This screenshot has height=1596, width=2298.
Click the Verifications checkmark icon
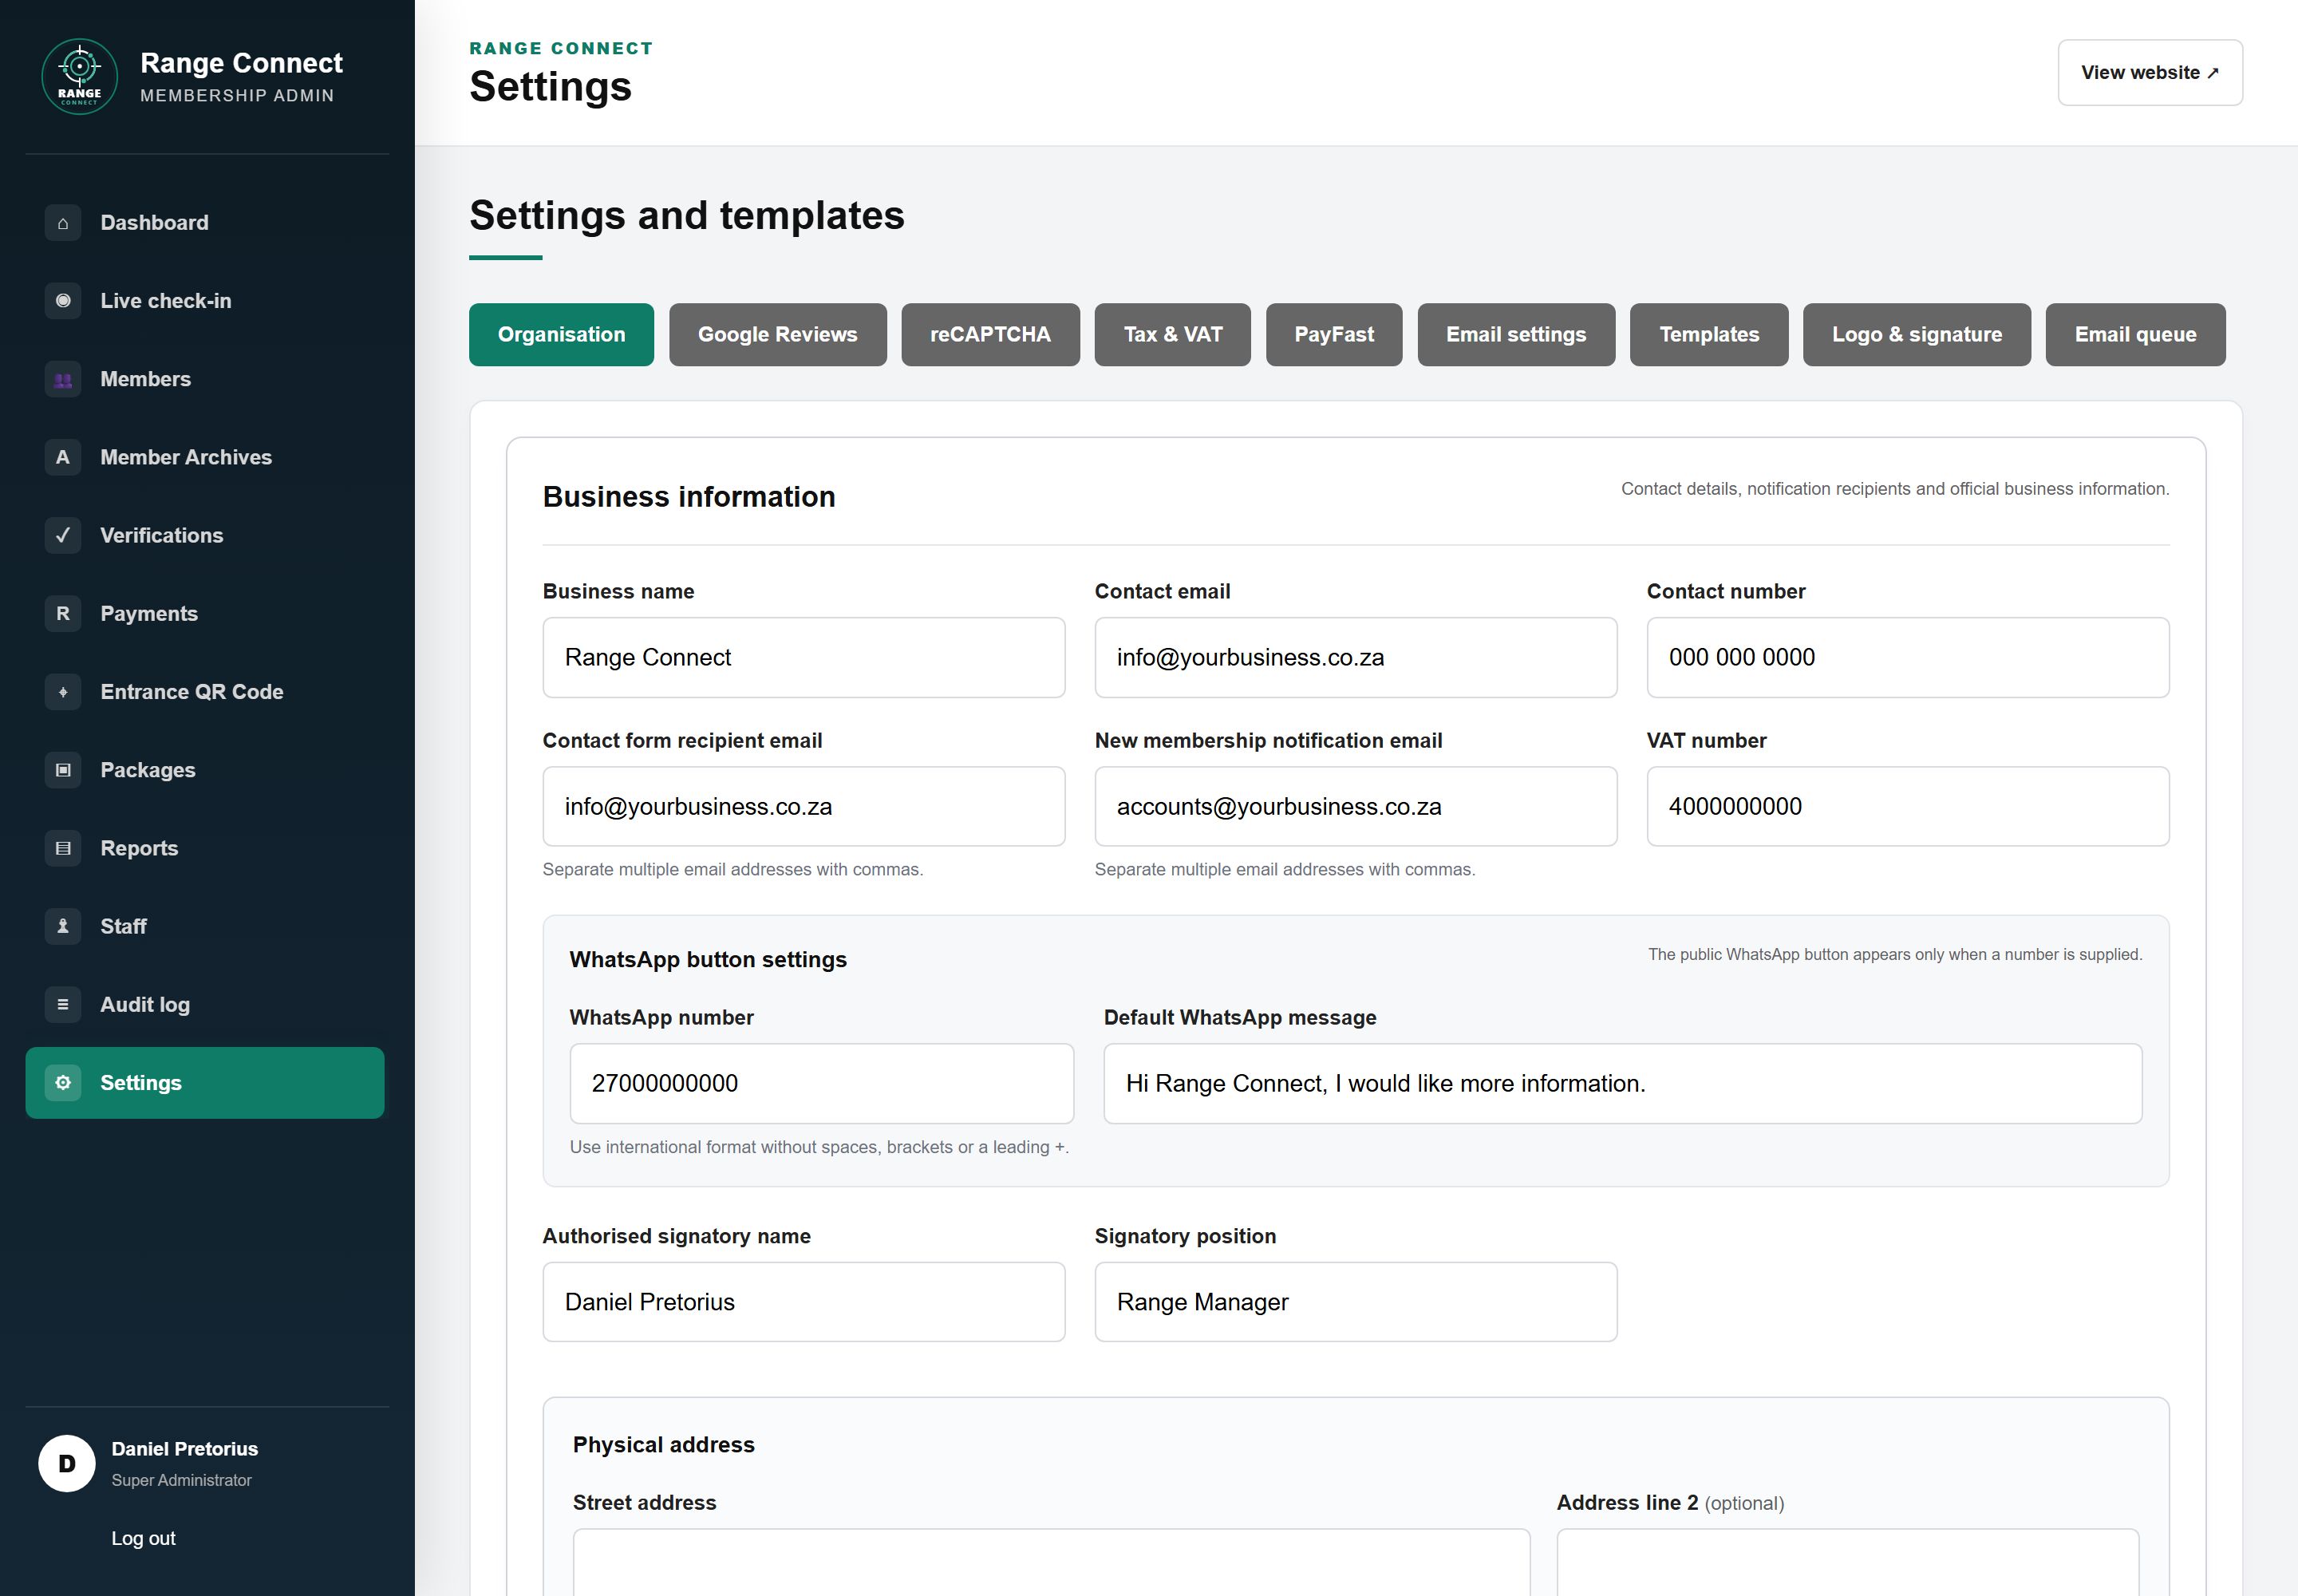click(x=63, y=535)
